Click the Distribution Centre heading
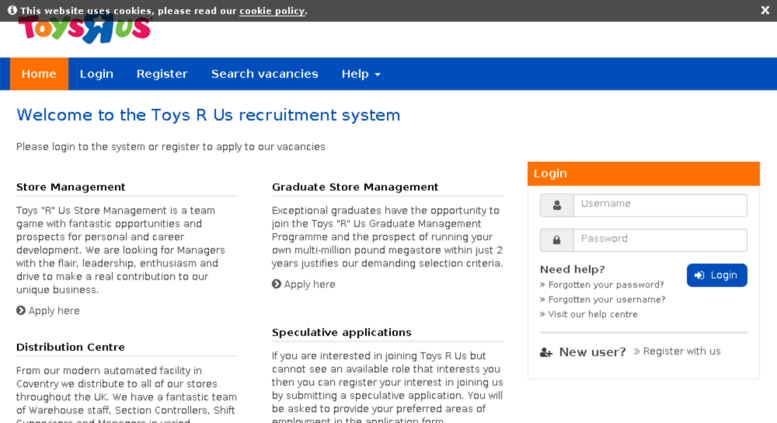777x423 pixels. click(70, 347)
